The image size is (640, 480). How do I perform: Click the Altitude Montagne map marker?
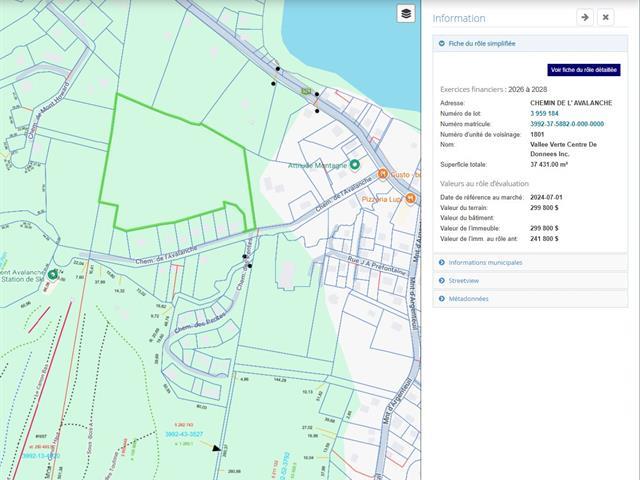(x=354, y=165)
